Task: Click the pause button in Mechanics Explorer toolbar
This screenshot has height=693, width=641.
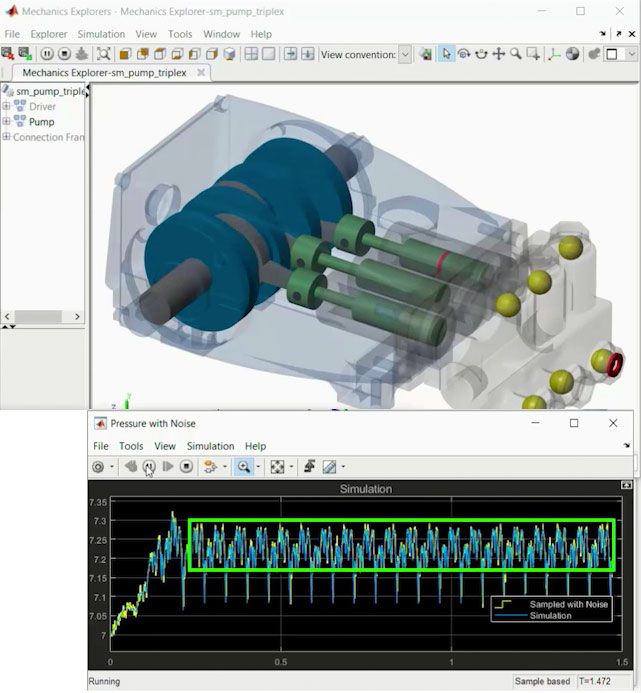Action: tap(47, 54)
